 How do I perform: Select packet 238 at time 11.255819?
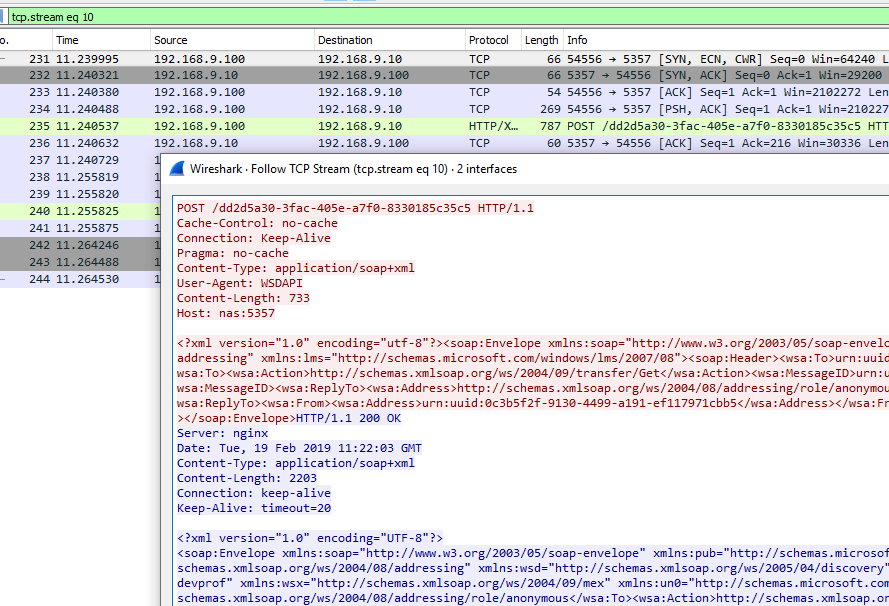click(80, 177)
